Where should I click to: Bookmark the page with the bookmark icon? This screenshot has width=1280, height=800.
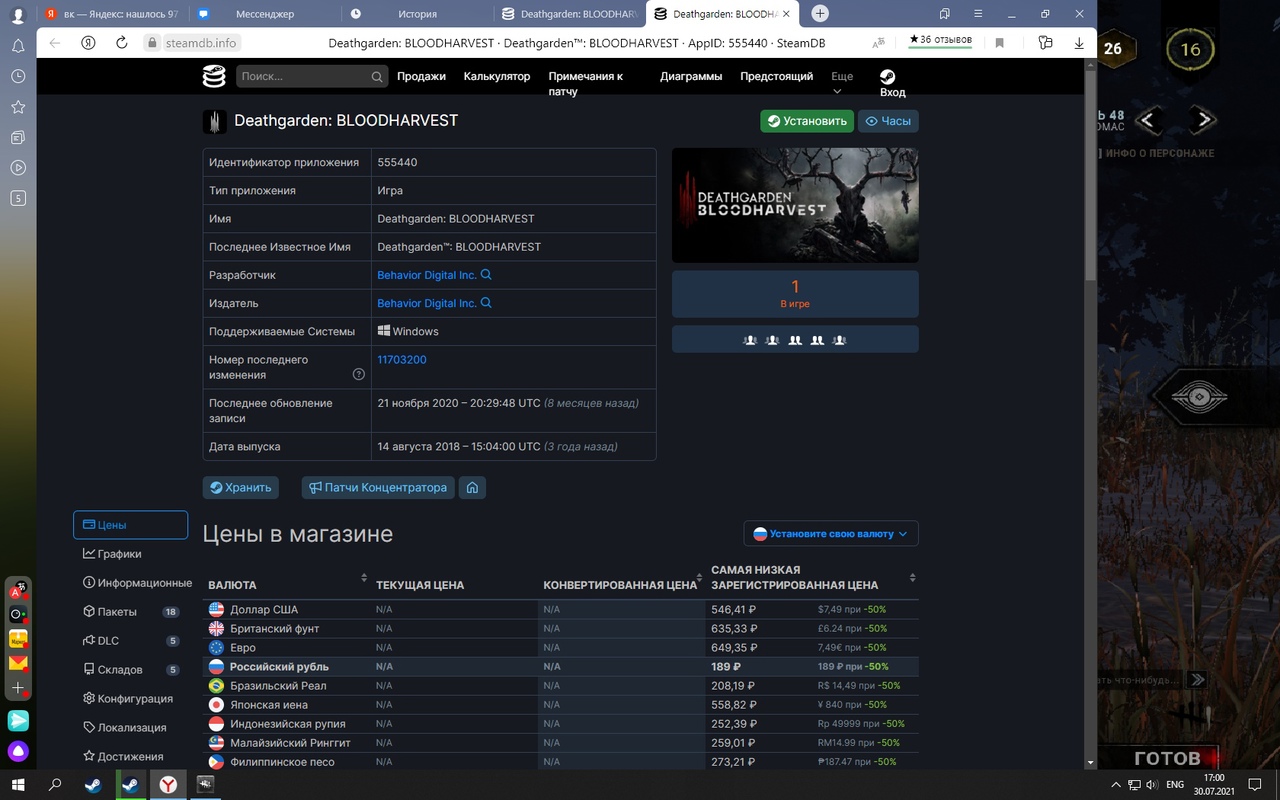click(999, 43)
